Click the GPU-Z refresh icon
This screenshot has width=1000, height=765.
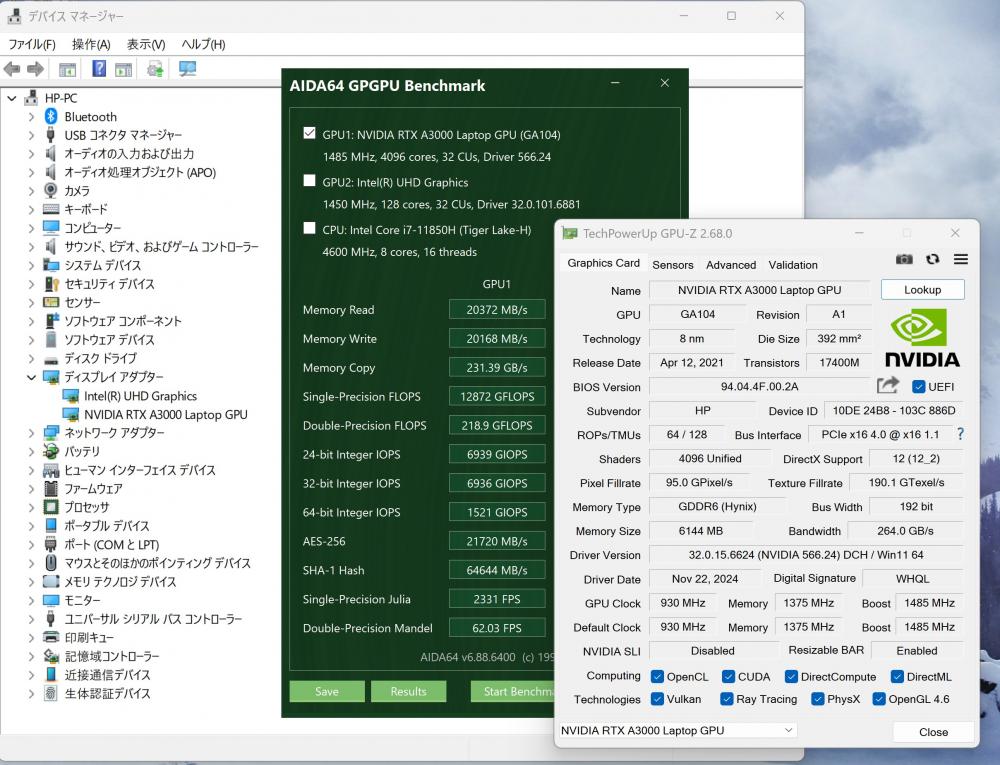tap(932, 259)
